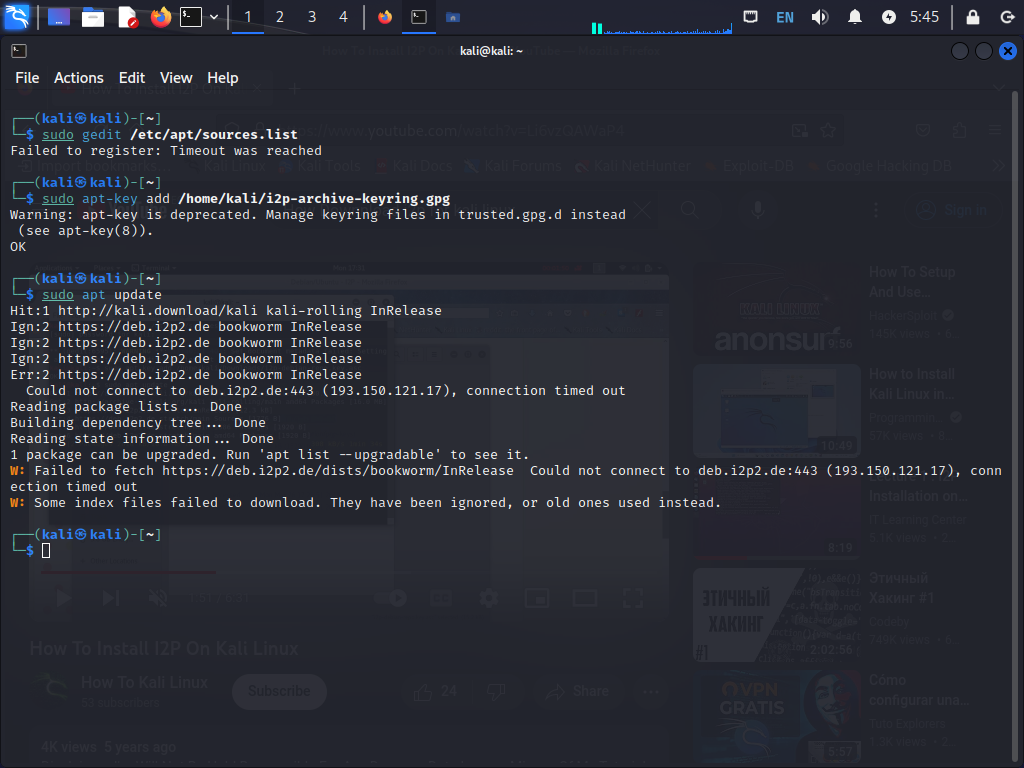The image size is (1024, 768).
Task: Maximize the terminal window
Action: pos(984,50)
